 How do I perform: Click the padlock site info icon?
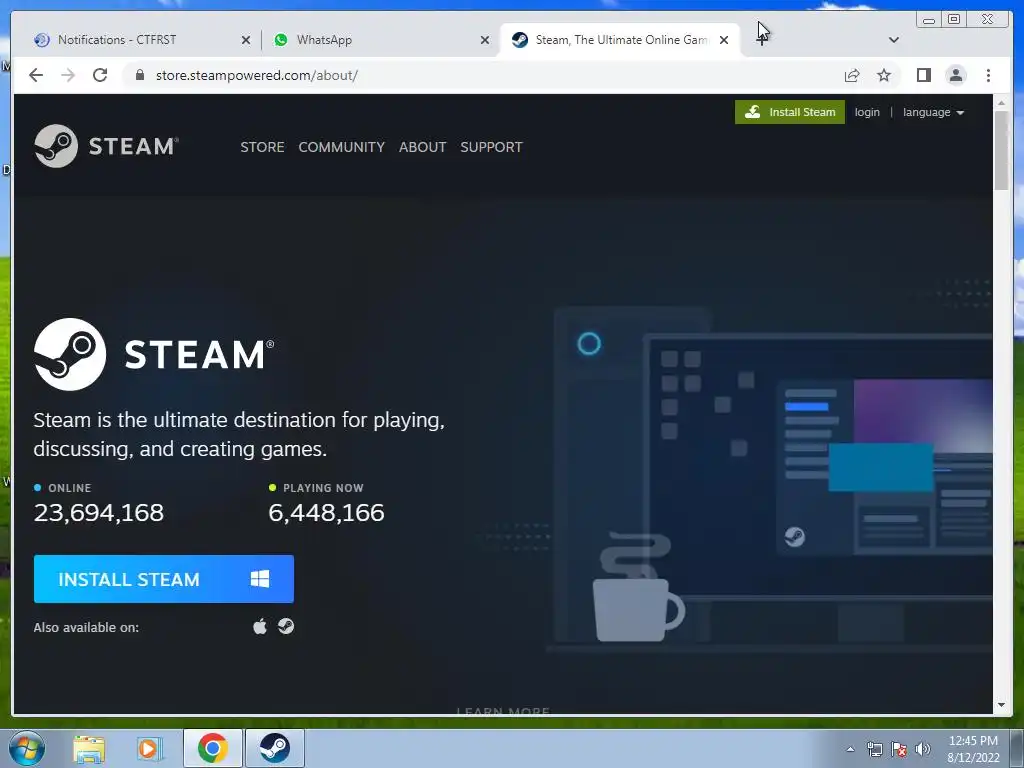(139, 75)
